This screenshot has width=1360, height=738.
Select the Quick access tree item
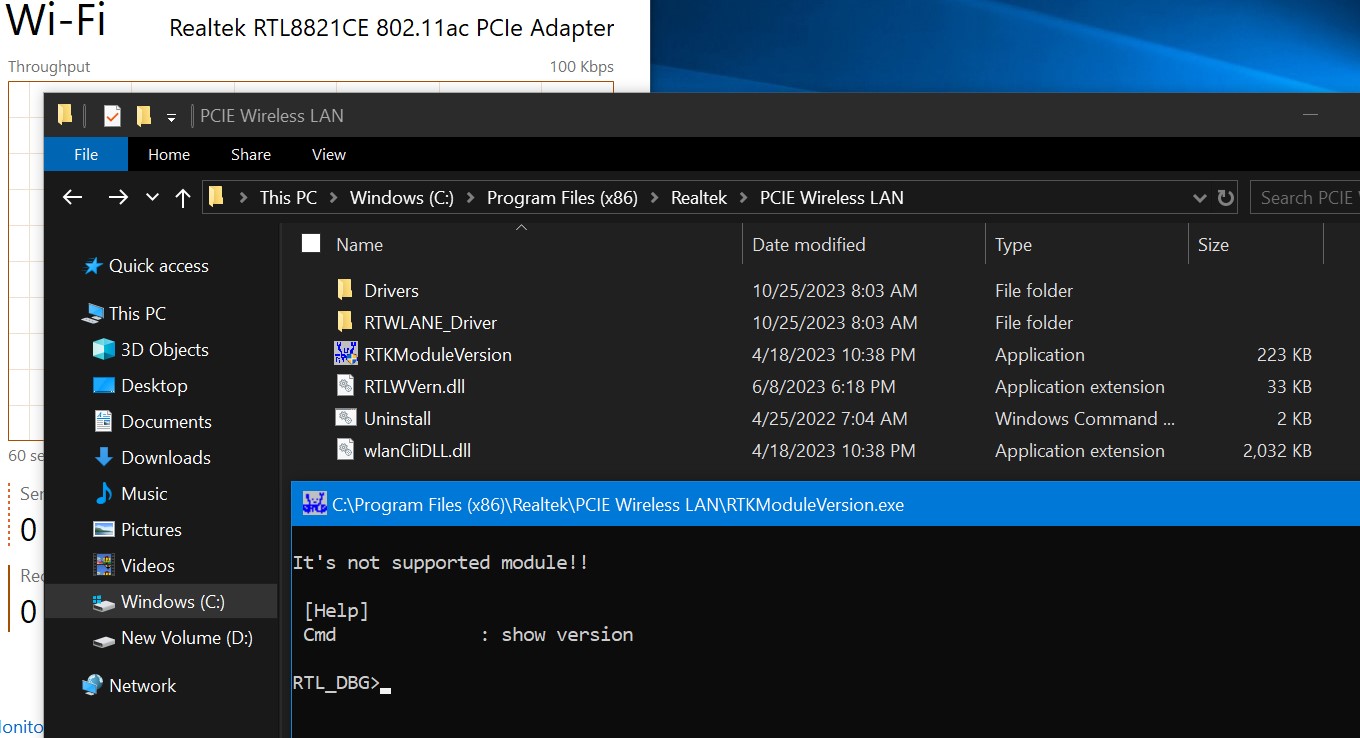[158, 266]
